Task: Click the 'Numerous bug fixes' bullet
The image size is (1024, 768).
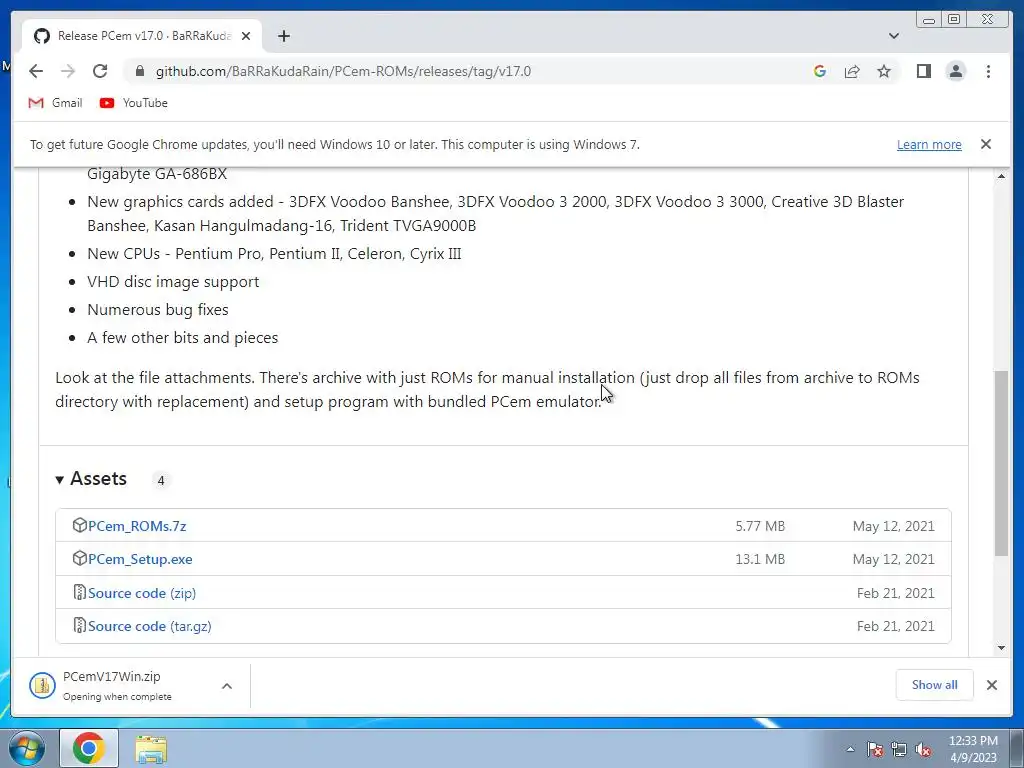Action: point(157,310)
